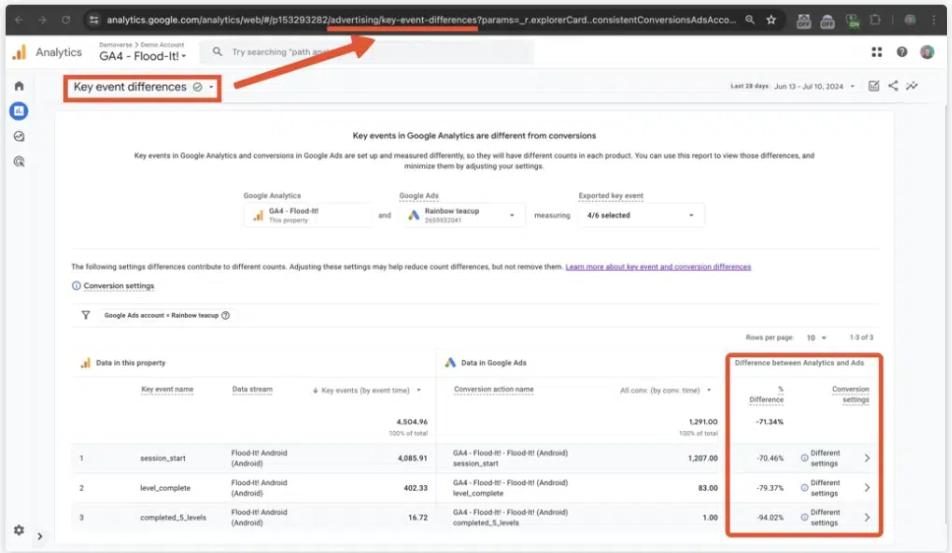The image size is (952, 553).
Task: Click the -94.02% difference value
Action: 770,518
